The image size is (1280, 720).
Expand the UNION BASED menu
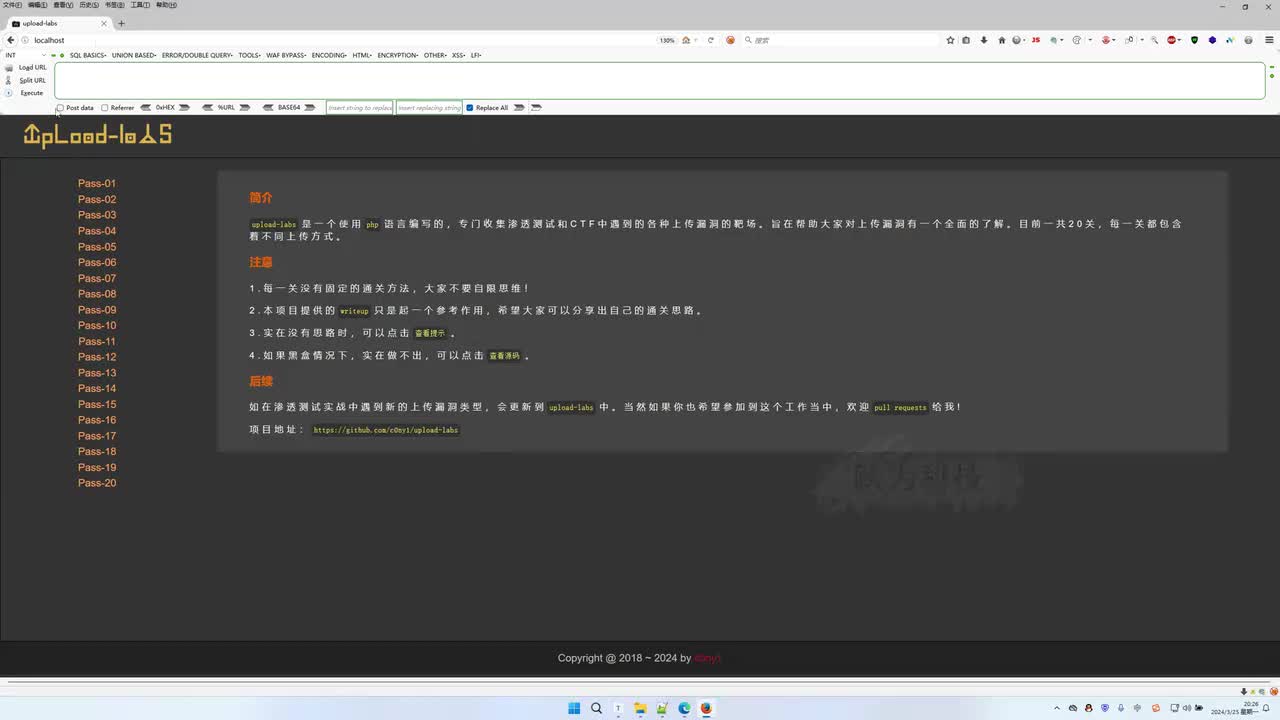134,55
